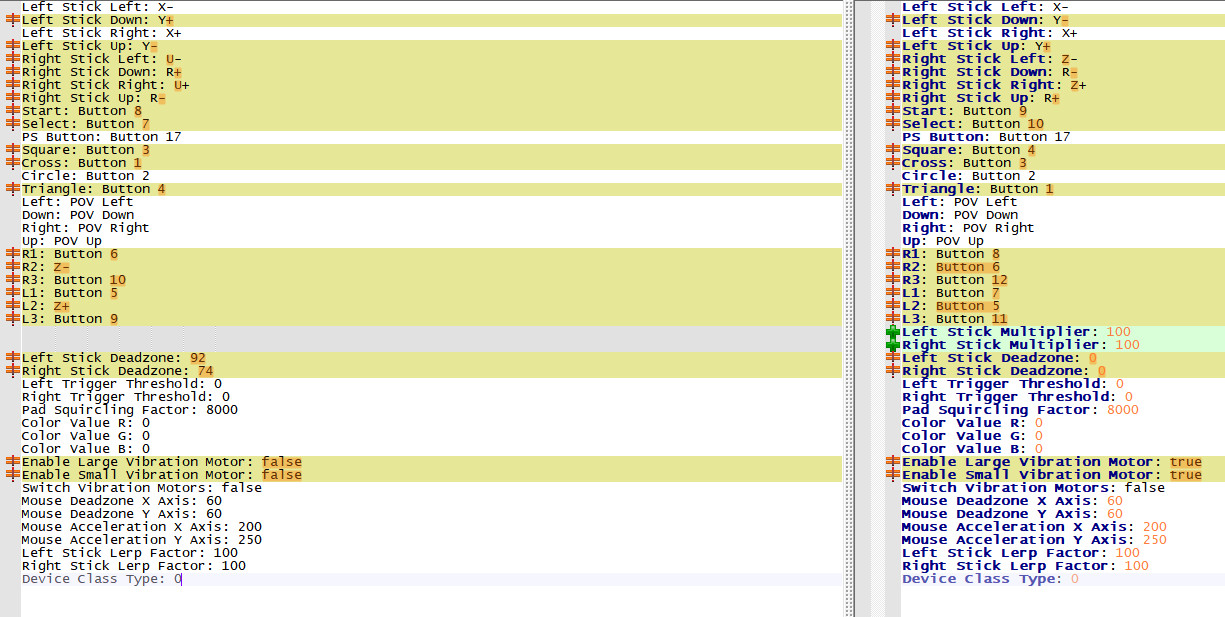Screen dimensions: 1225x617
Task: Click the right pane marker beside "R2: Button 6"
Action: pyautogui.click(x=890, y=266)
